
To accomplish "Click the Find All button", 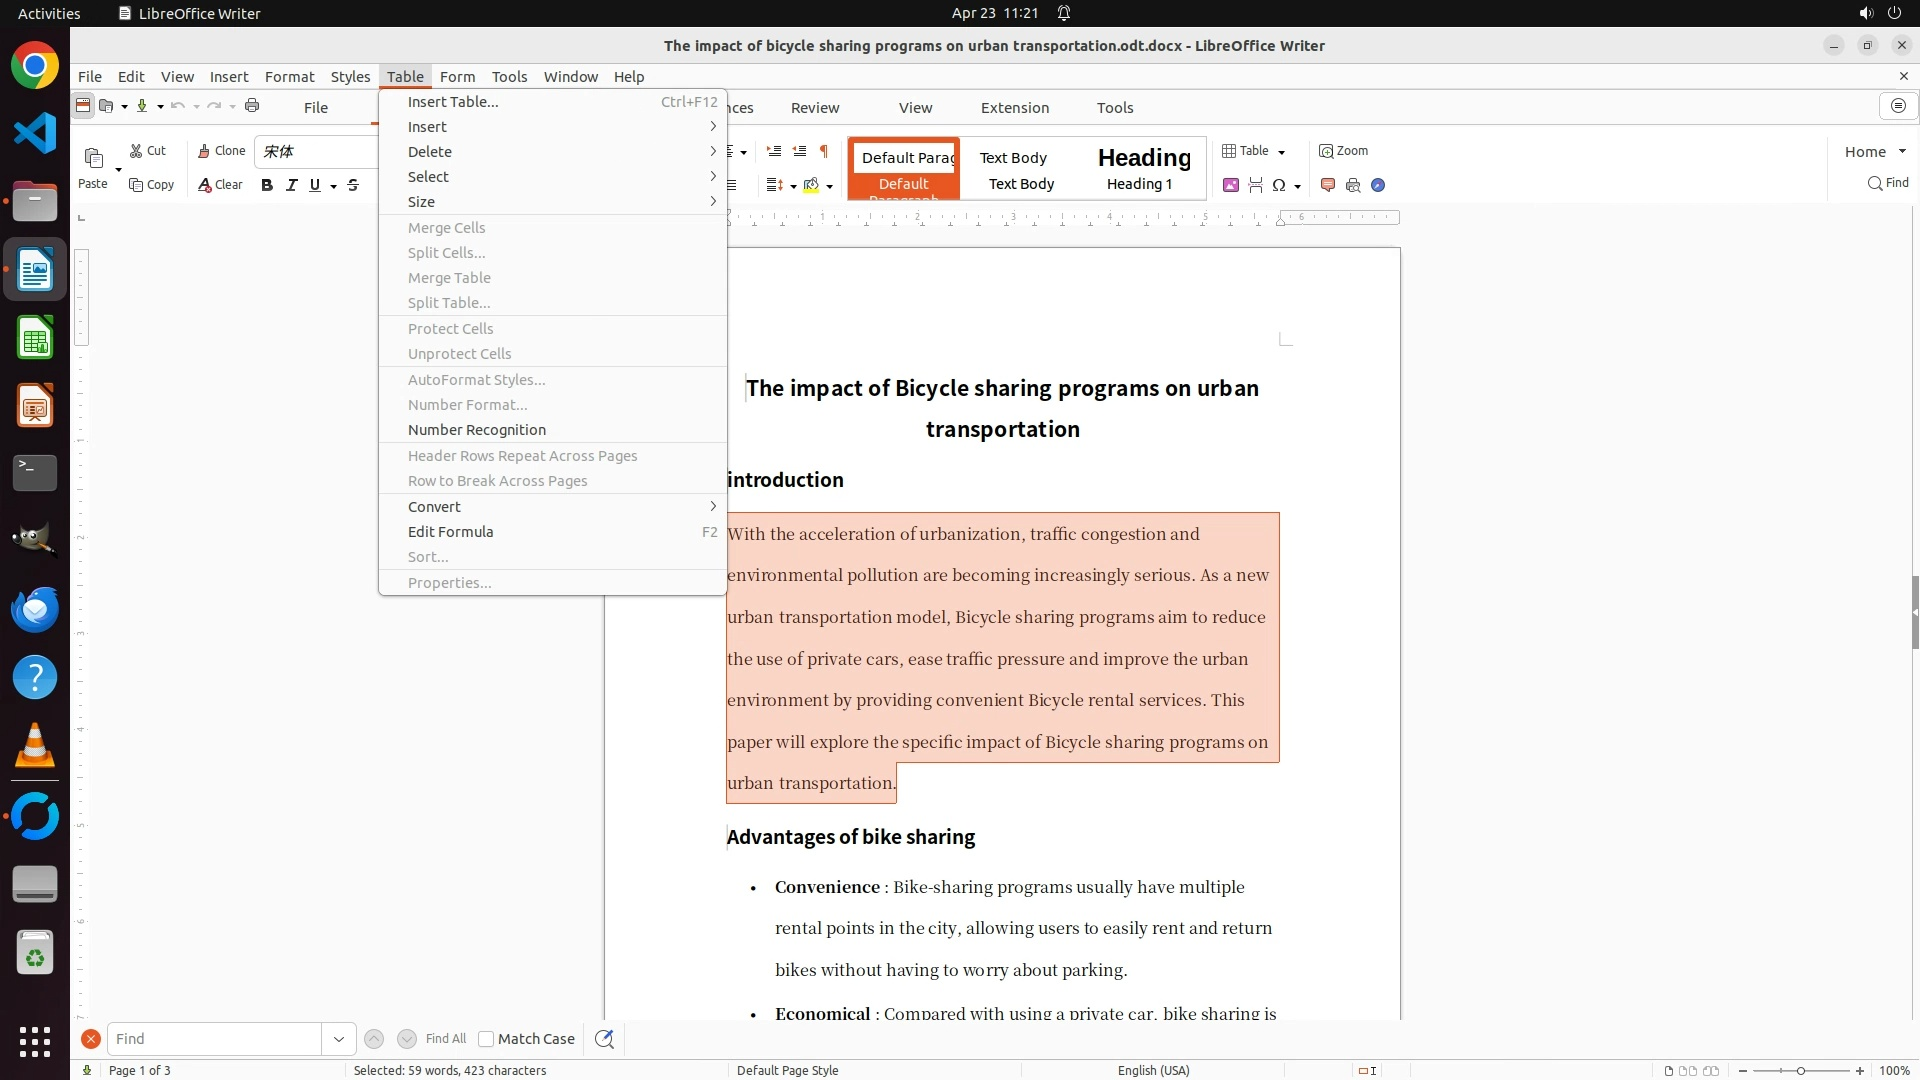I will tap(445, 1039).
